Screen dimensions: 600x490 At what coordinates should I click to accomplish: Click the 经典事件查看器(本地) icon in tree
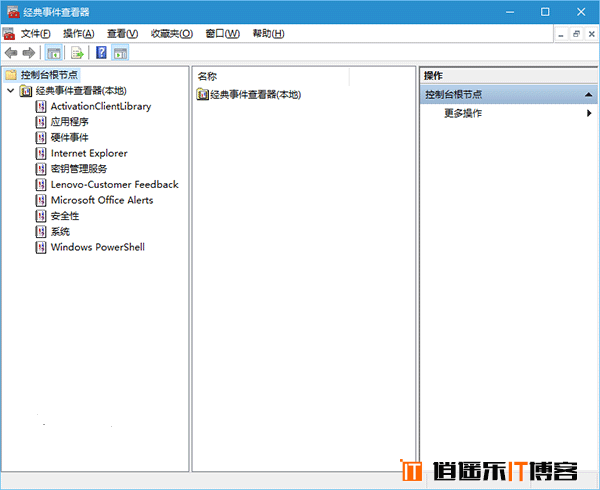click(26, 91)
